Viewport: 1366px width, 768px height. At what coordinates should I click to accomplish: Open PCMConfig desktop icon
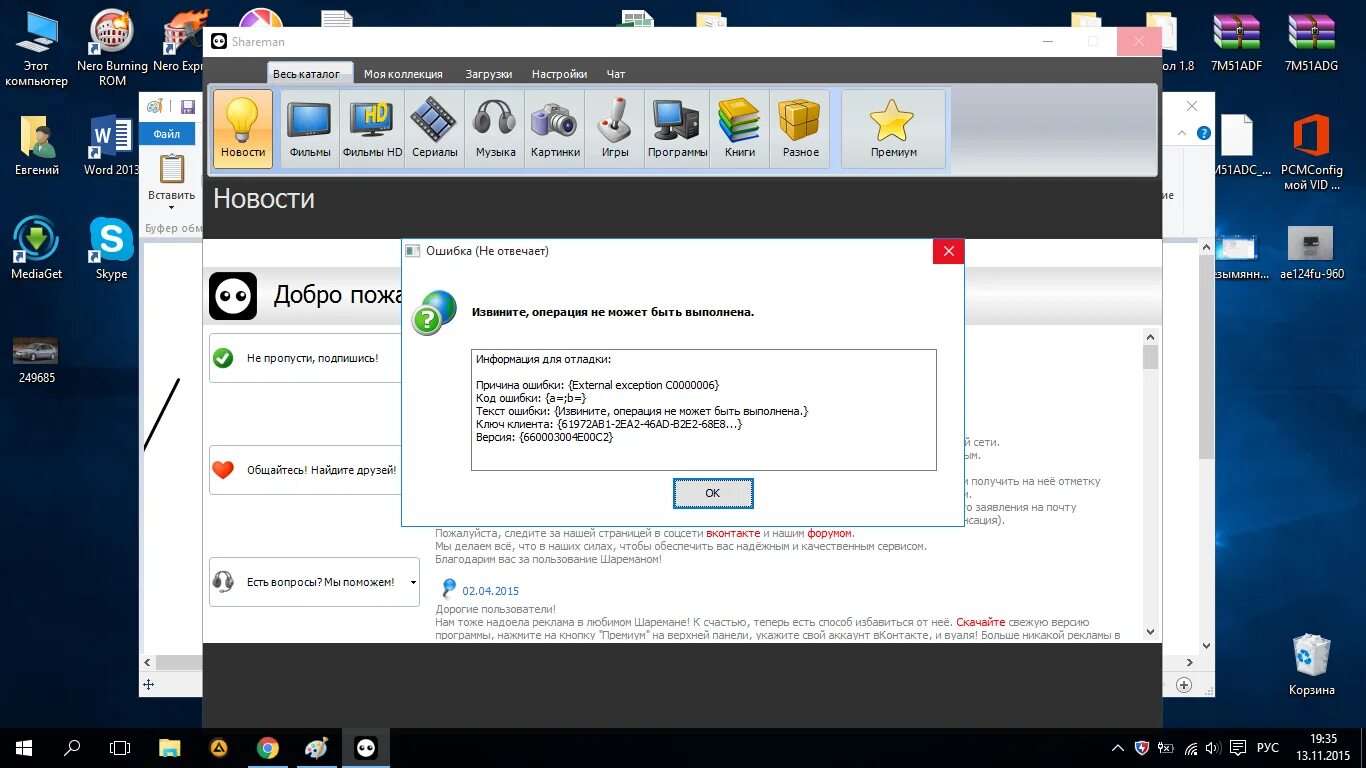[x=1311, y=151]
